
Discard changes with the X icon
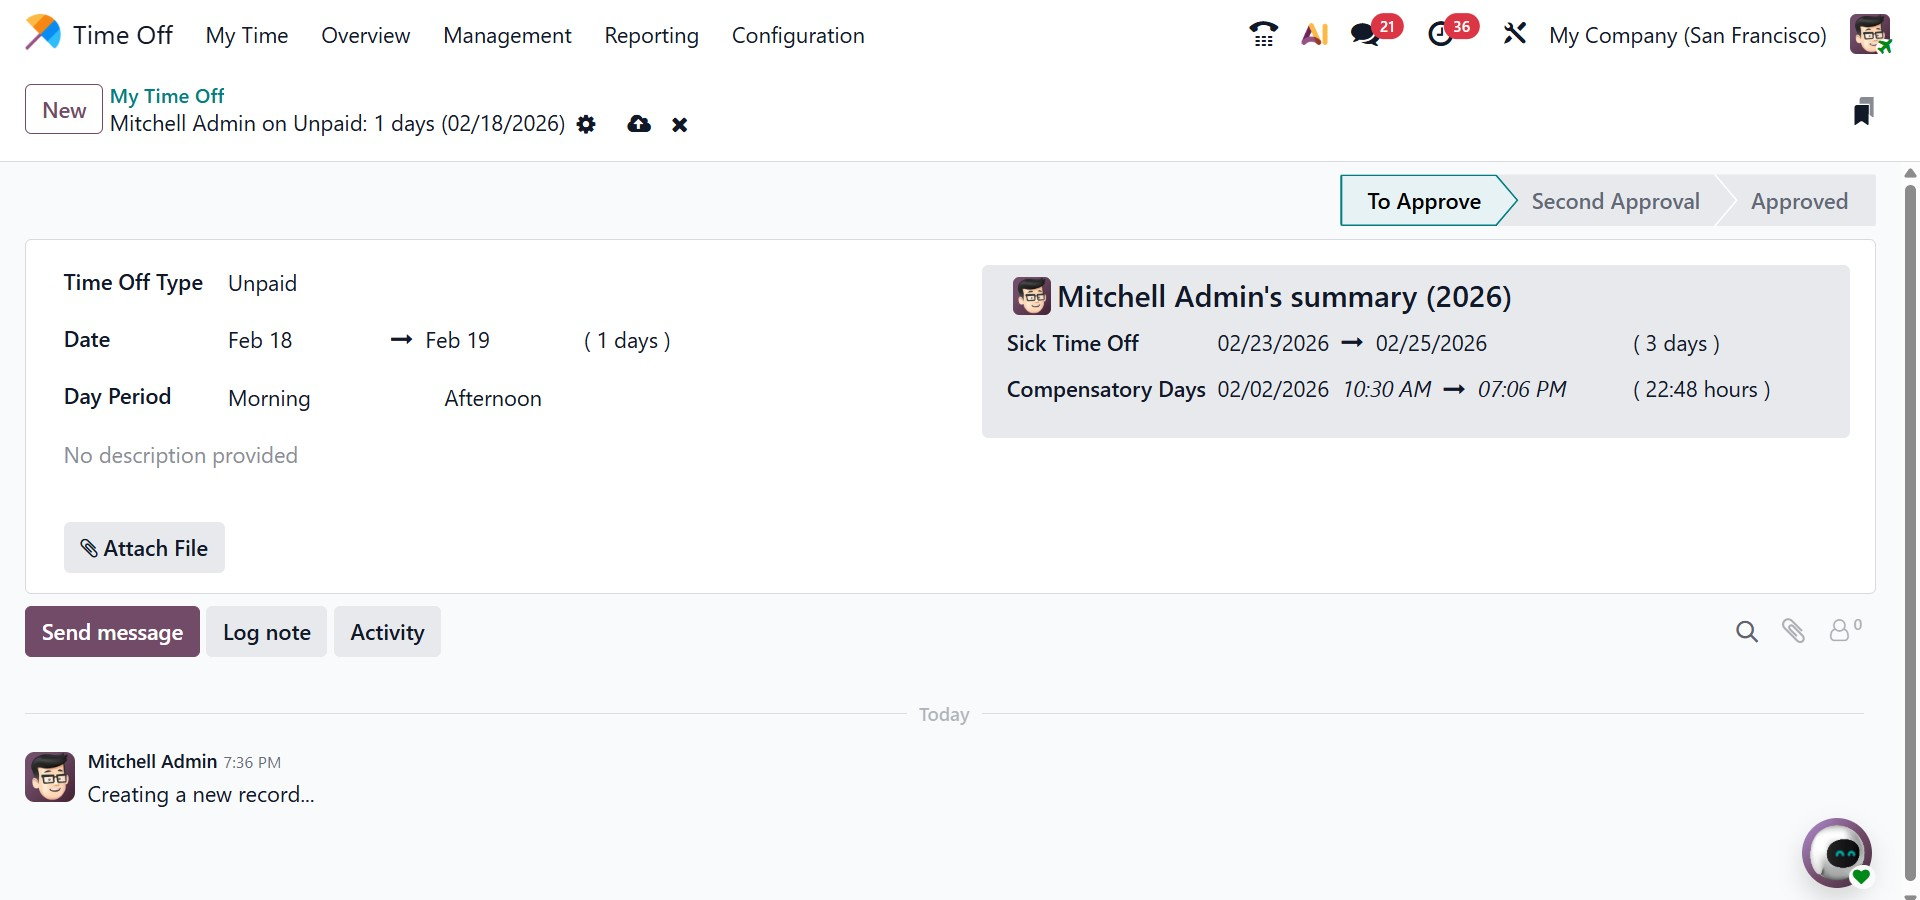point(680,125)
